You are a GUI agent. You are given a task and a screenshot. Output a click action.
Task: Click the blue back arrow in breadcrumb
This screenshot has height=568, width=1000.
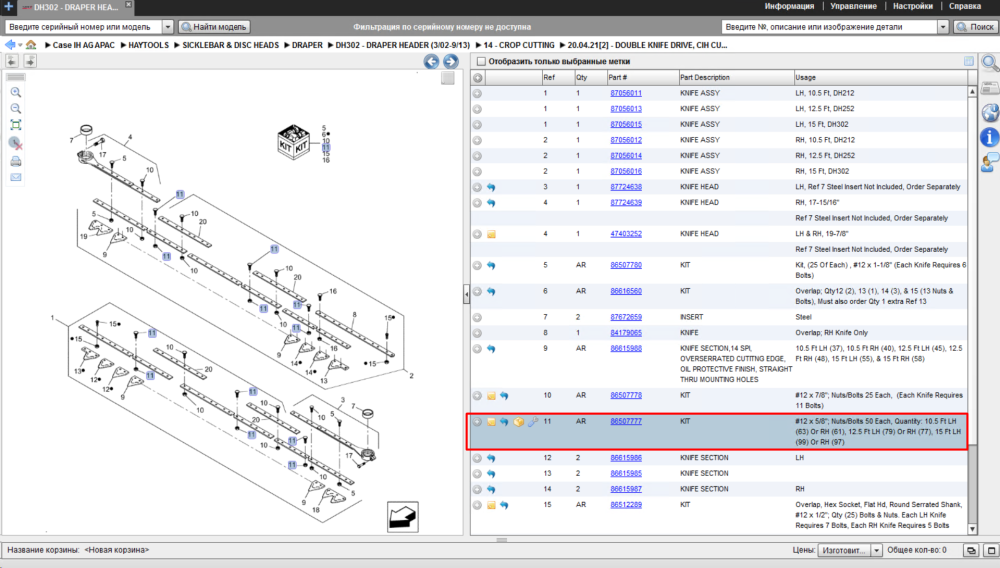(x=10, y=45)
